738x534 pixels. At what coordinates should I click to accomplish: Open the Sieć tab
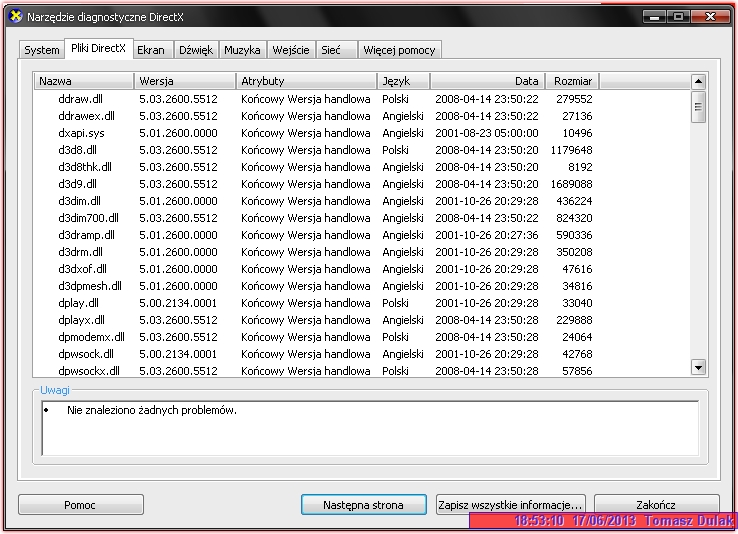(x=336, y=50)
